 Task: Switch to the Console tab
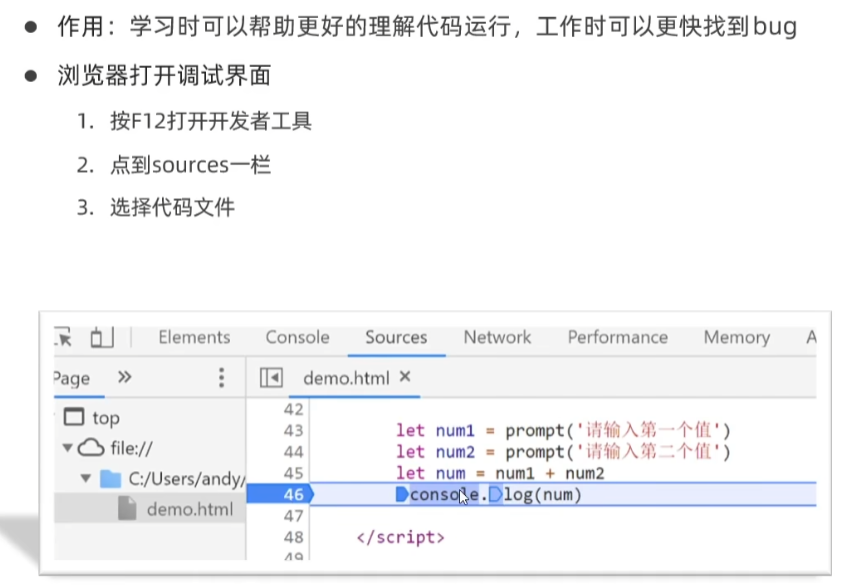pos(297,337)
